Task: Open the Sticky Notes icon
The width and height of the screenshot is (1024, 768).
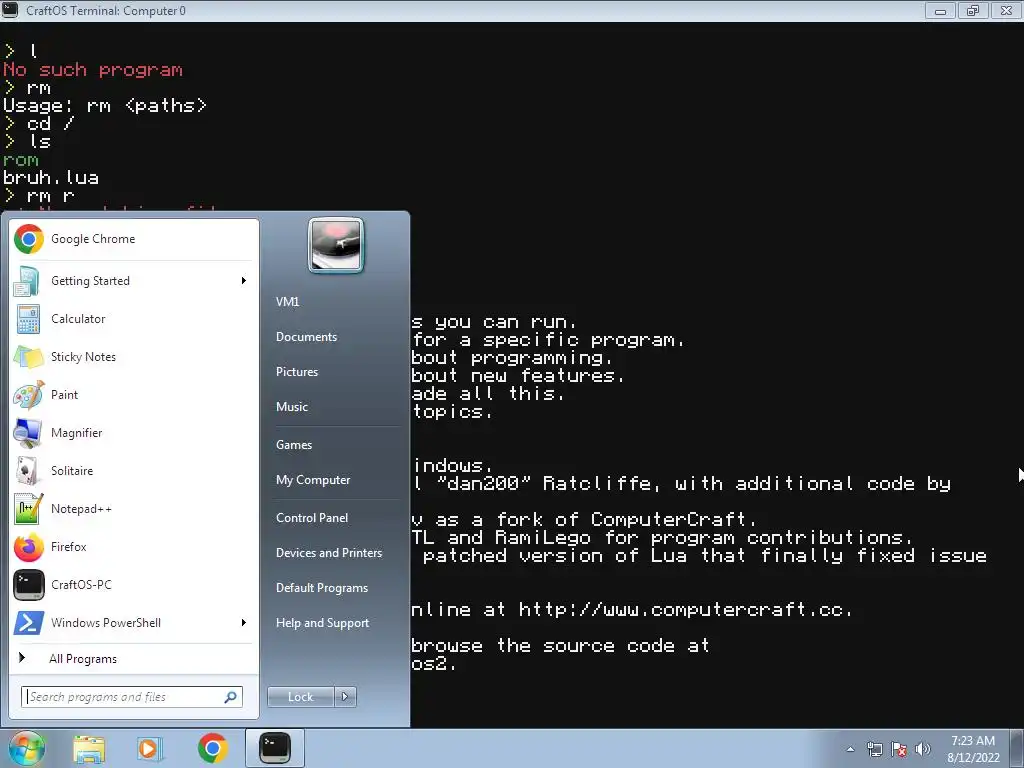Action: pyautogui.click(x=29, y=357)
